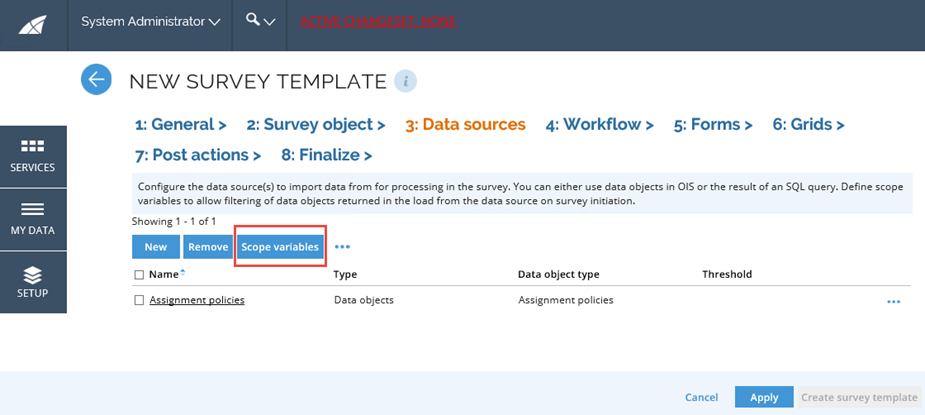Go back using the blue arrow button
The width and height of the screenshot is (925, 415).
click(x=96, y=79)
